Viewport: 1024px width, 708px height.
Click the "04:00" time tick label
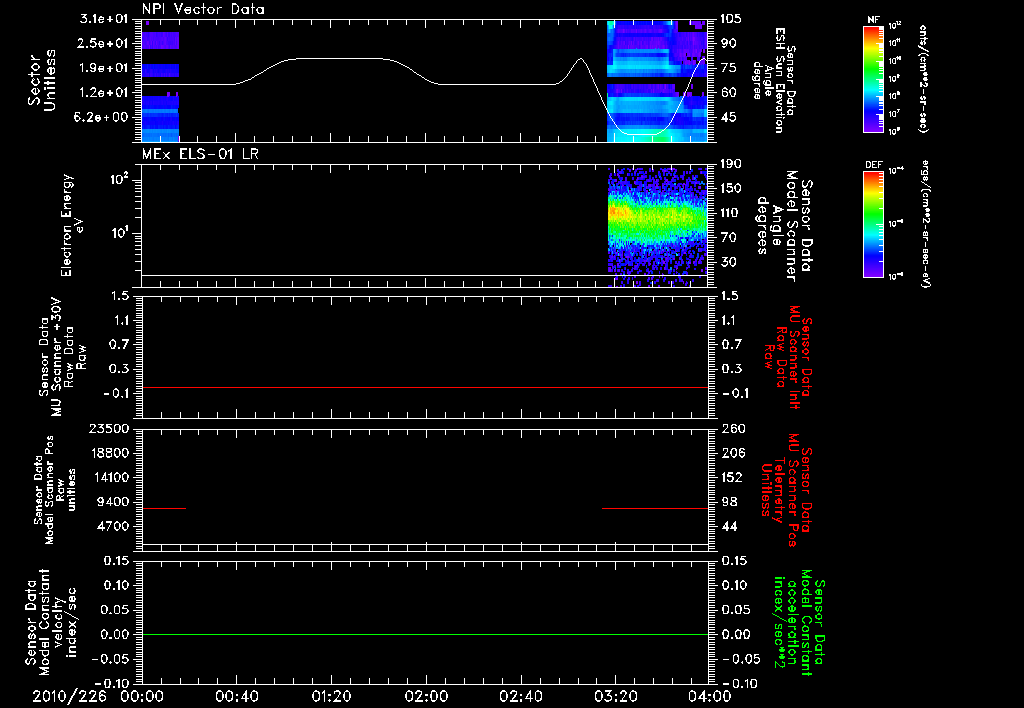coord(710,697)
